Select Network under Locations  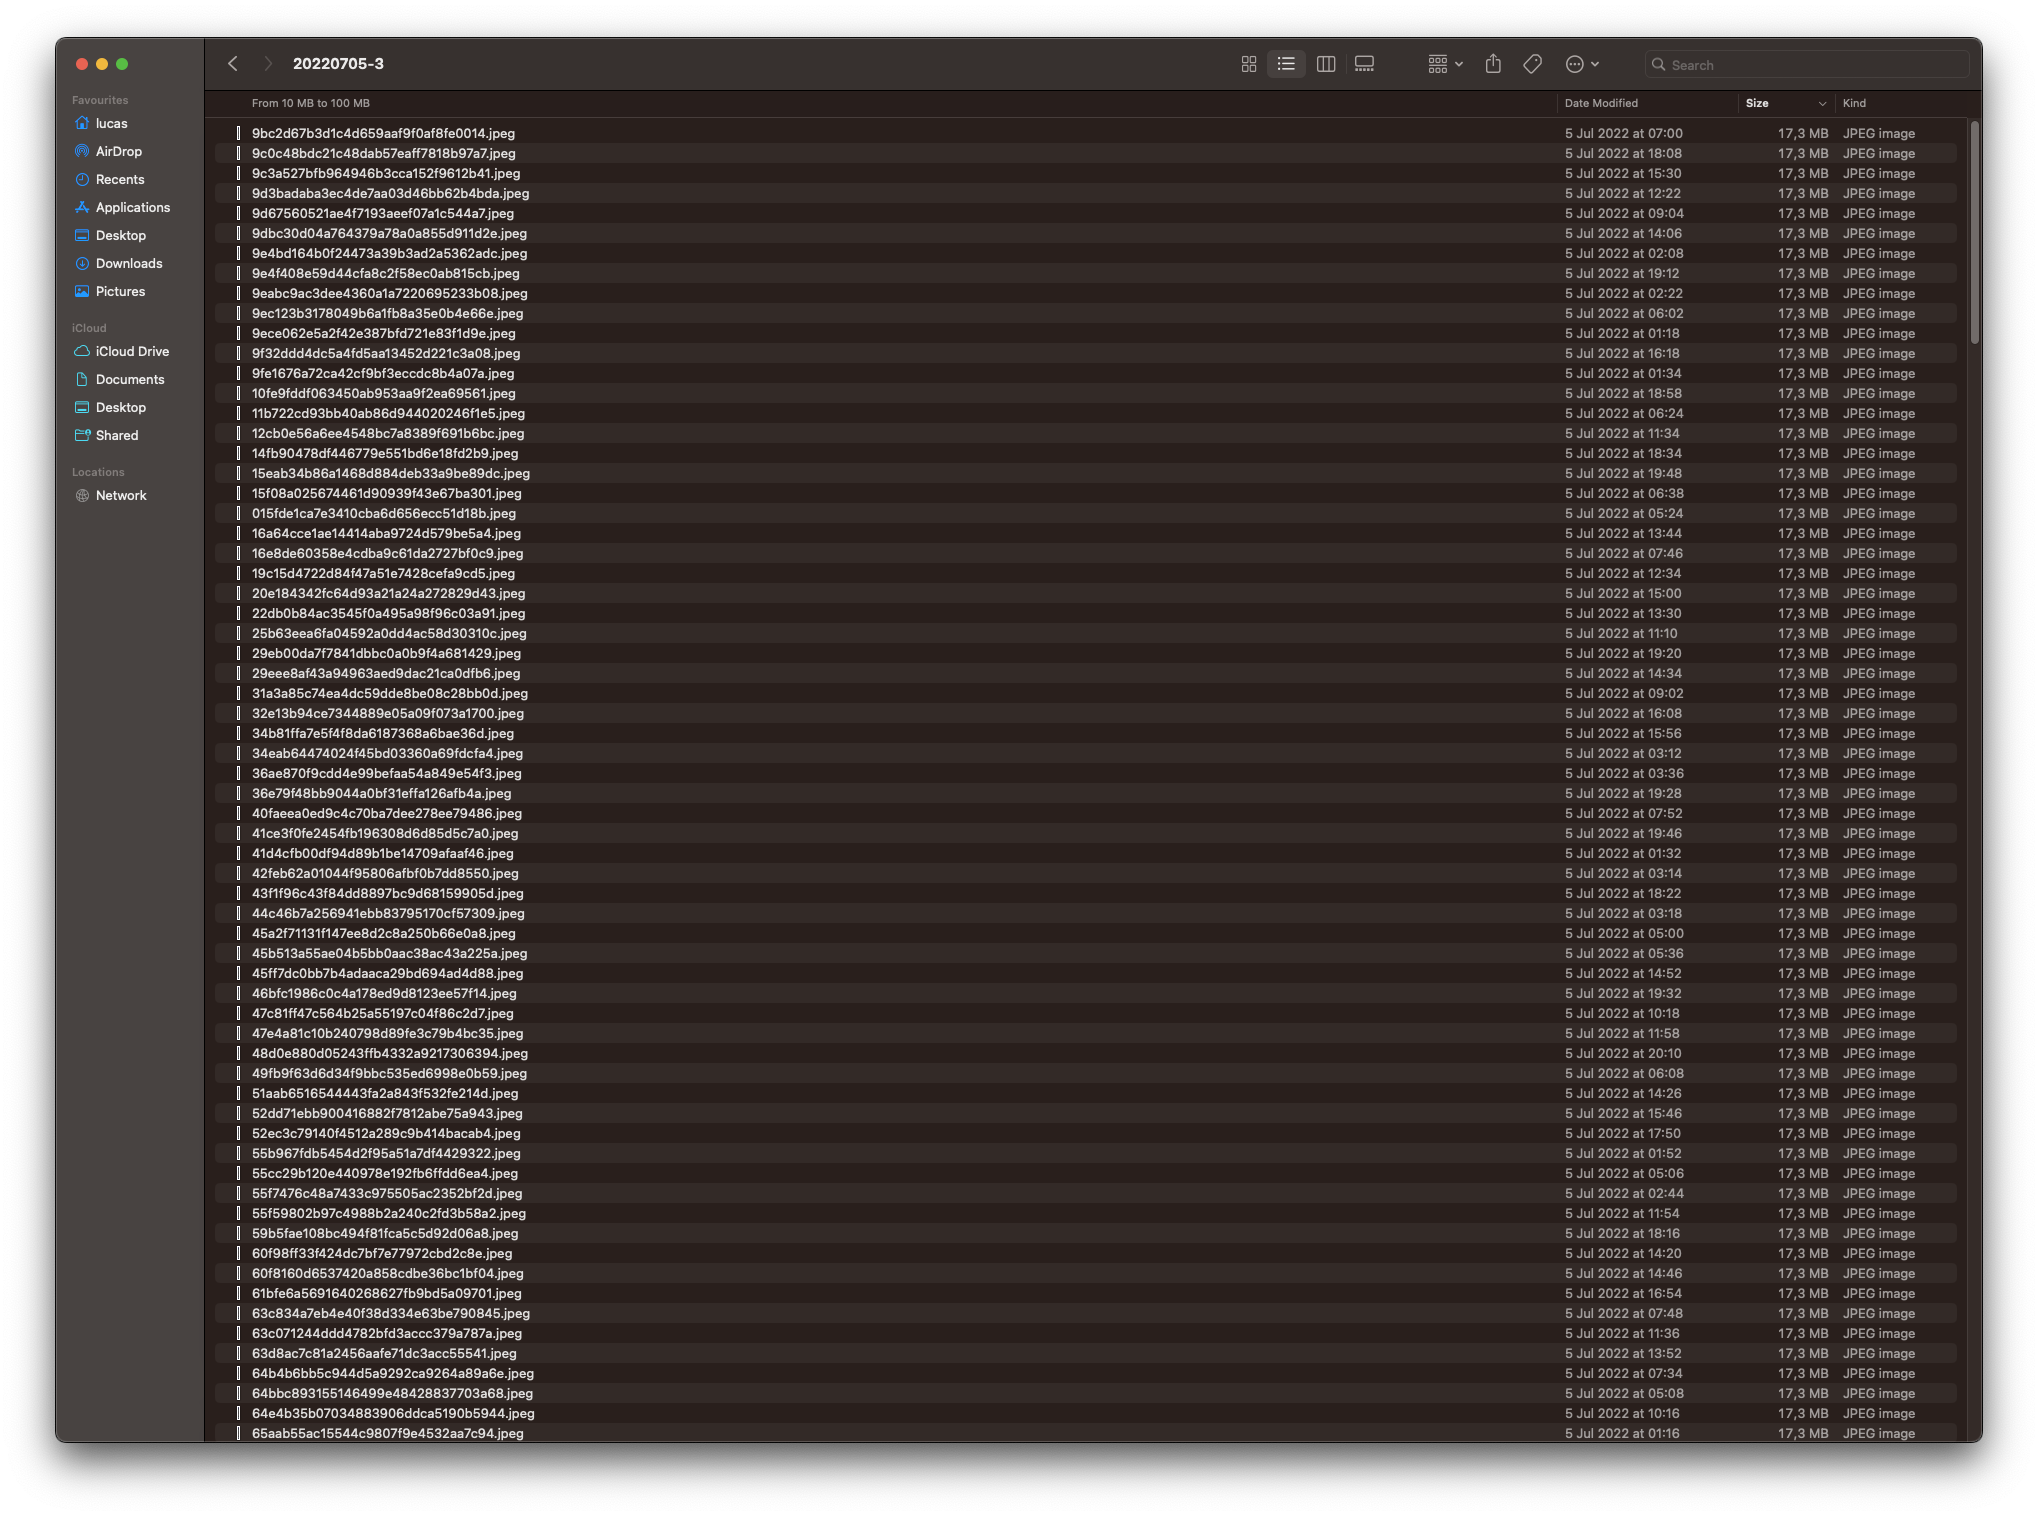click(122, 495)
